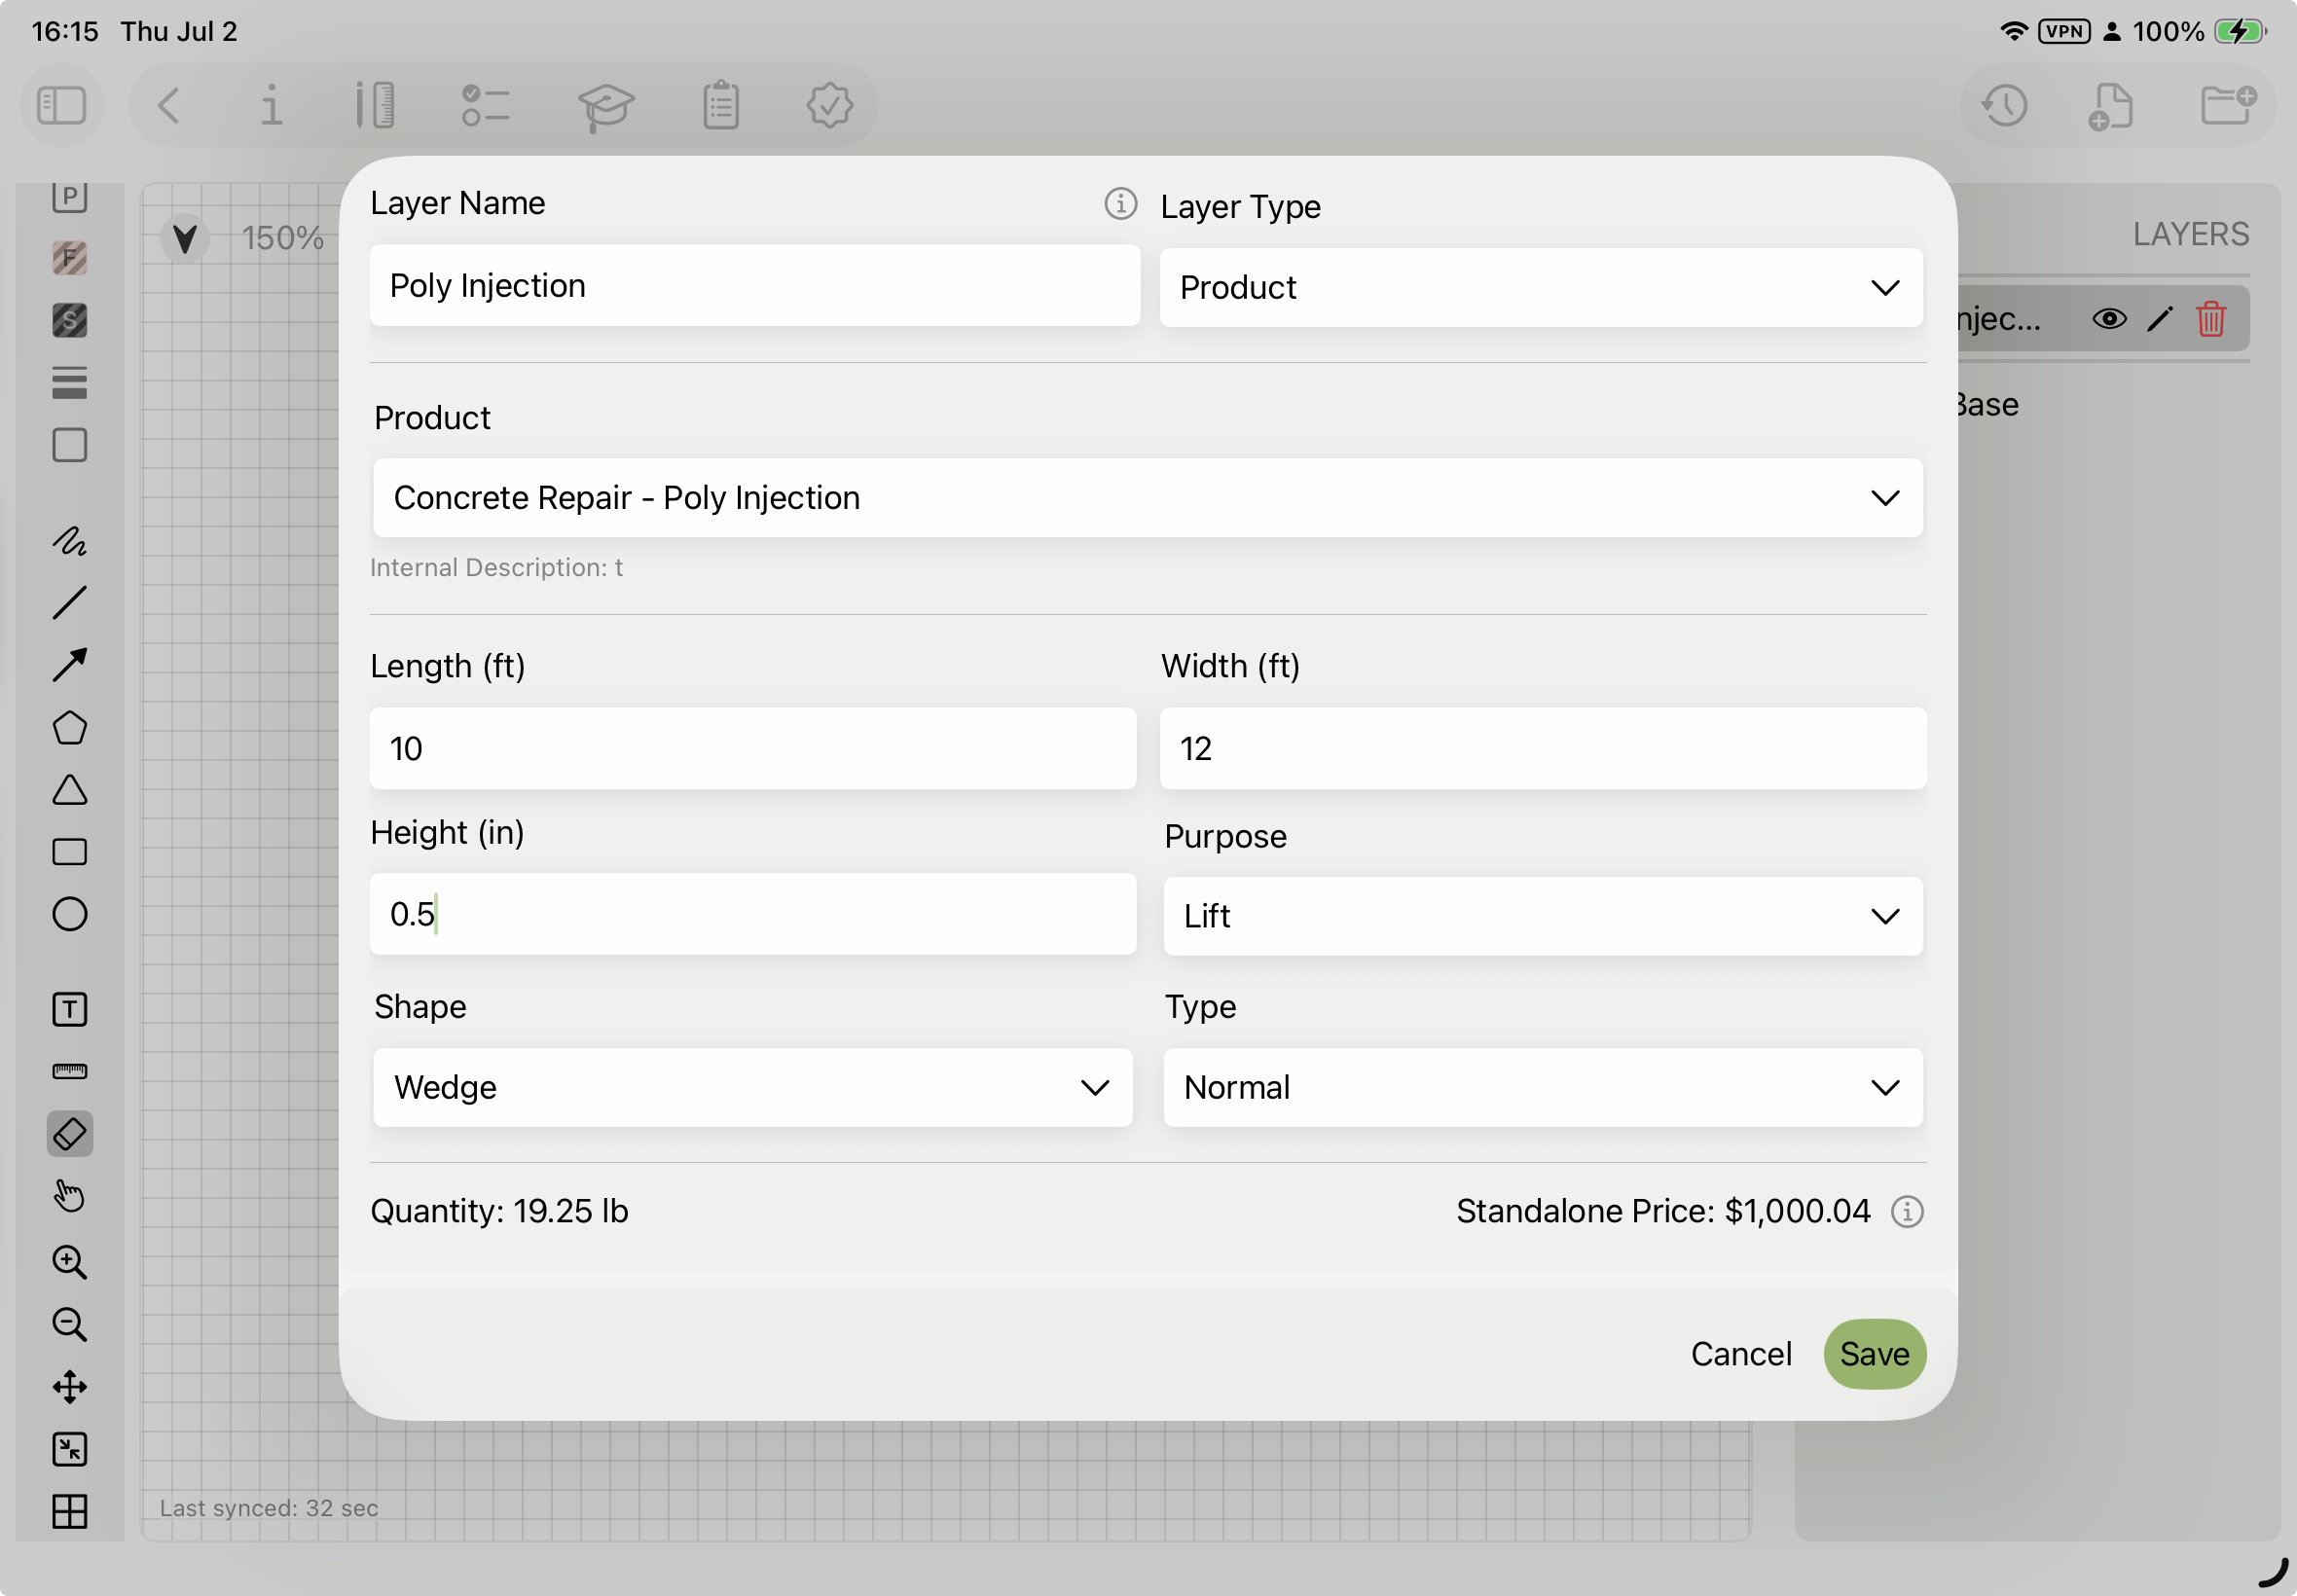
Task: Click the fit-to-screen collapse icon
Action: pyautogui.click(x=70, y=1449)
